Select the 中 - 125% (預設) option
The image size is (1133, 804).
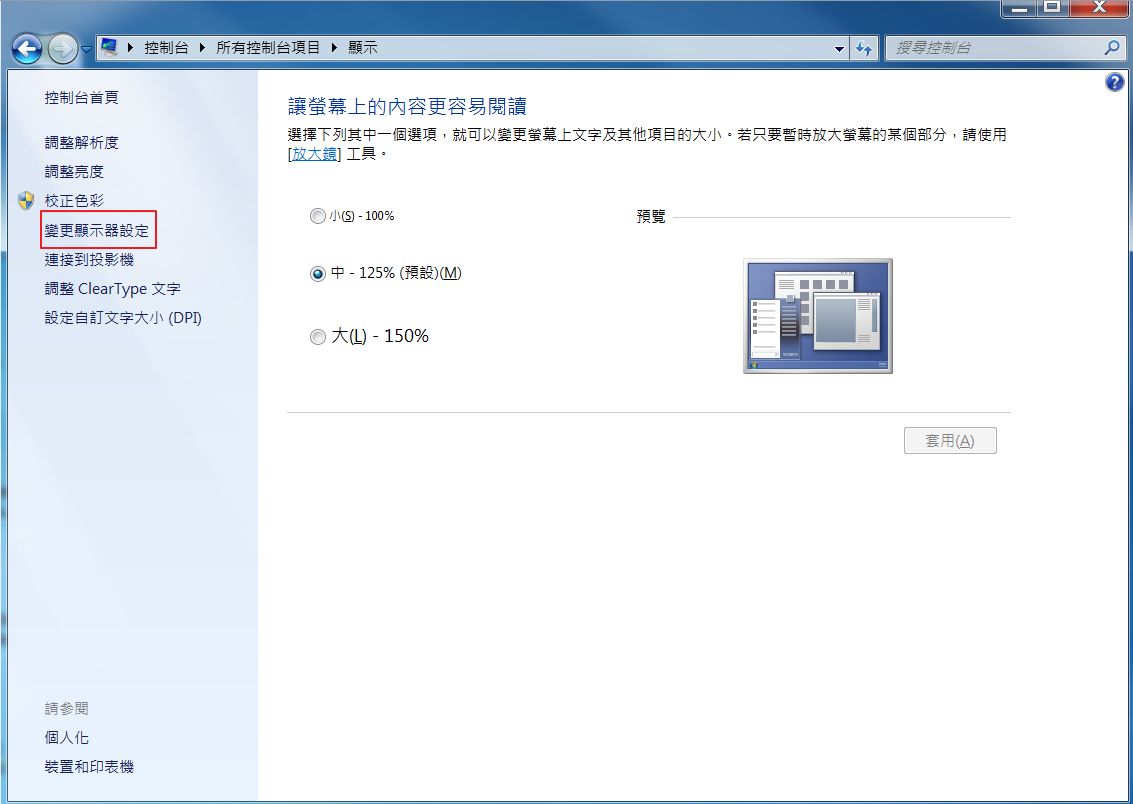pos(318,274)
